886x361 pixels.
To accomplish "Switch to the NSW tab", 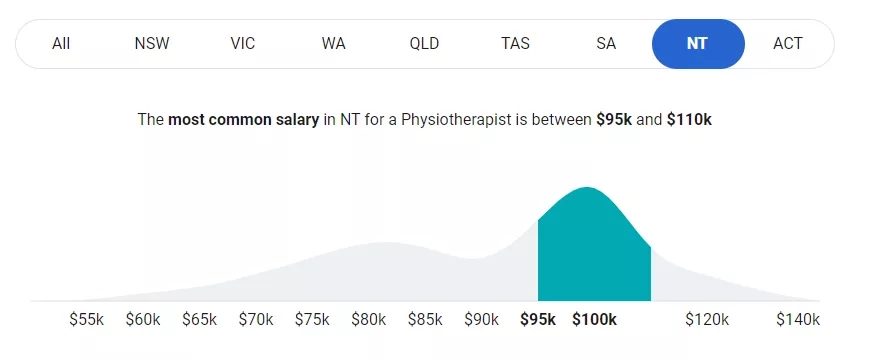I will 152,44.
